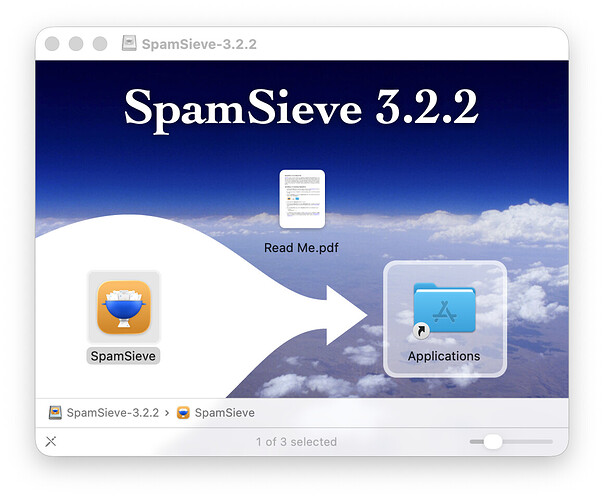Adjust the icon size slider knob
This screenshot has width=604, height=500.
pyautogui.click(x=493, y=441)
